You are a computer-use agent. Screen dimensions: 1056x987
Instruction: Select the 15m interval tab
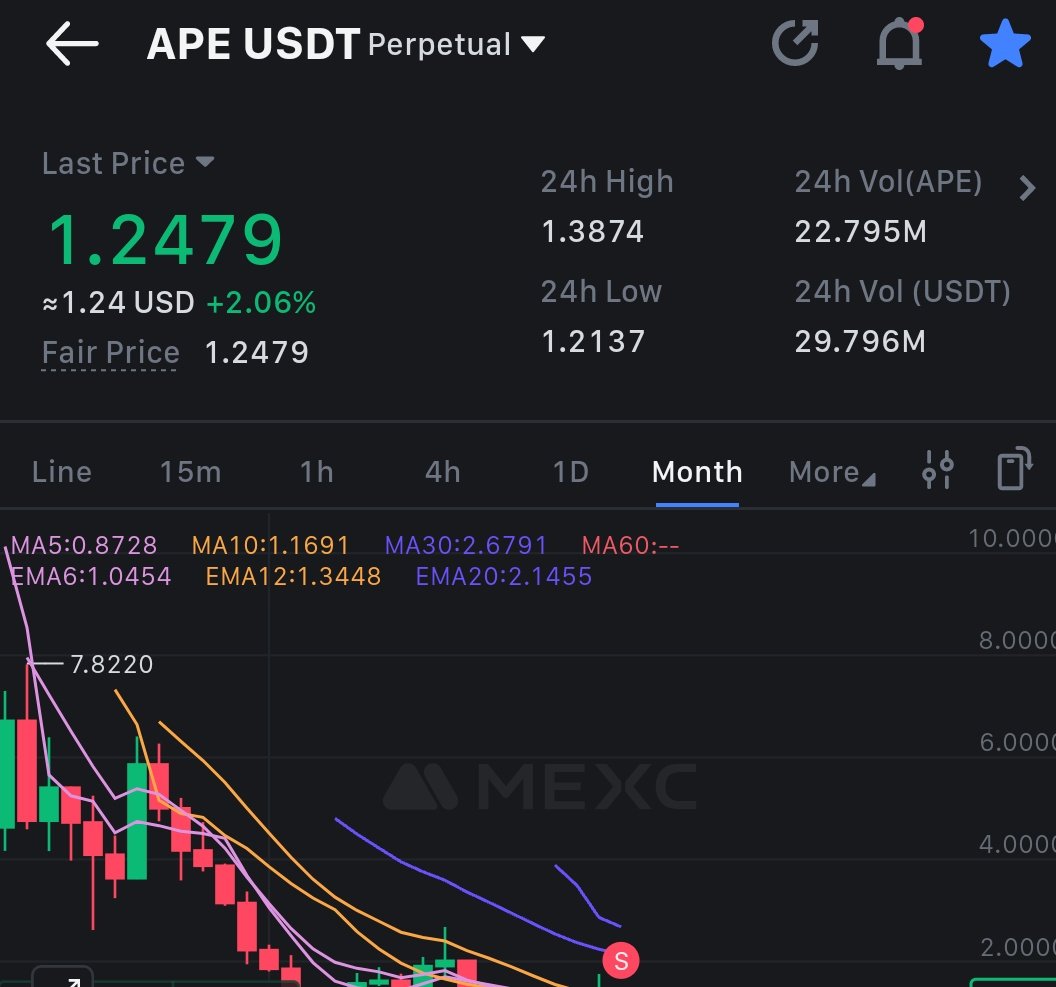coord(190,471)
